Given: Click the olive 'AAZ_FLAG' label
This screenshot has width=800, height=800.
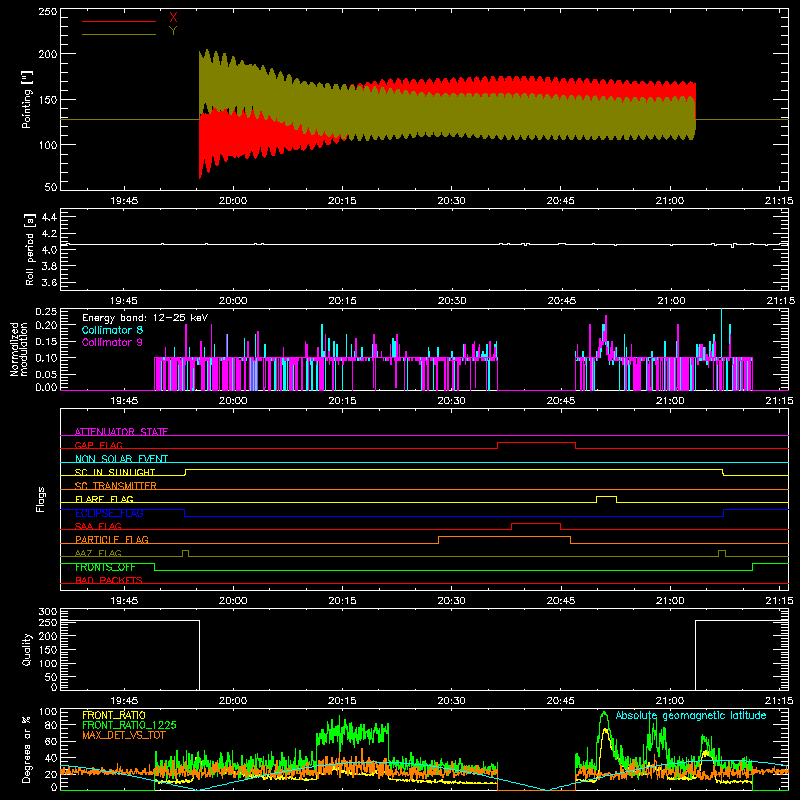Looking at the screenshot, I should [98, 553].
